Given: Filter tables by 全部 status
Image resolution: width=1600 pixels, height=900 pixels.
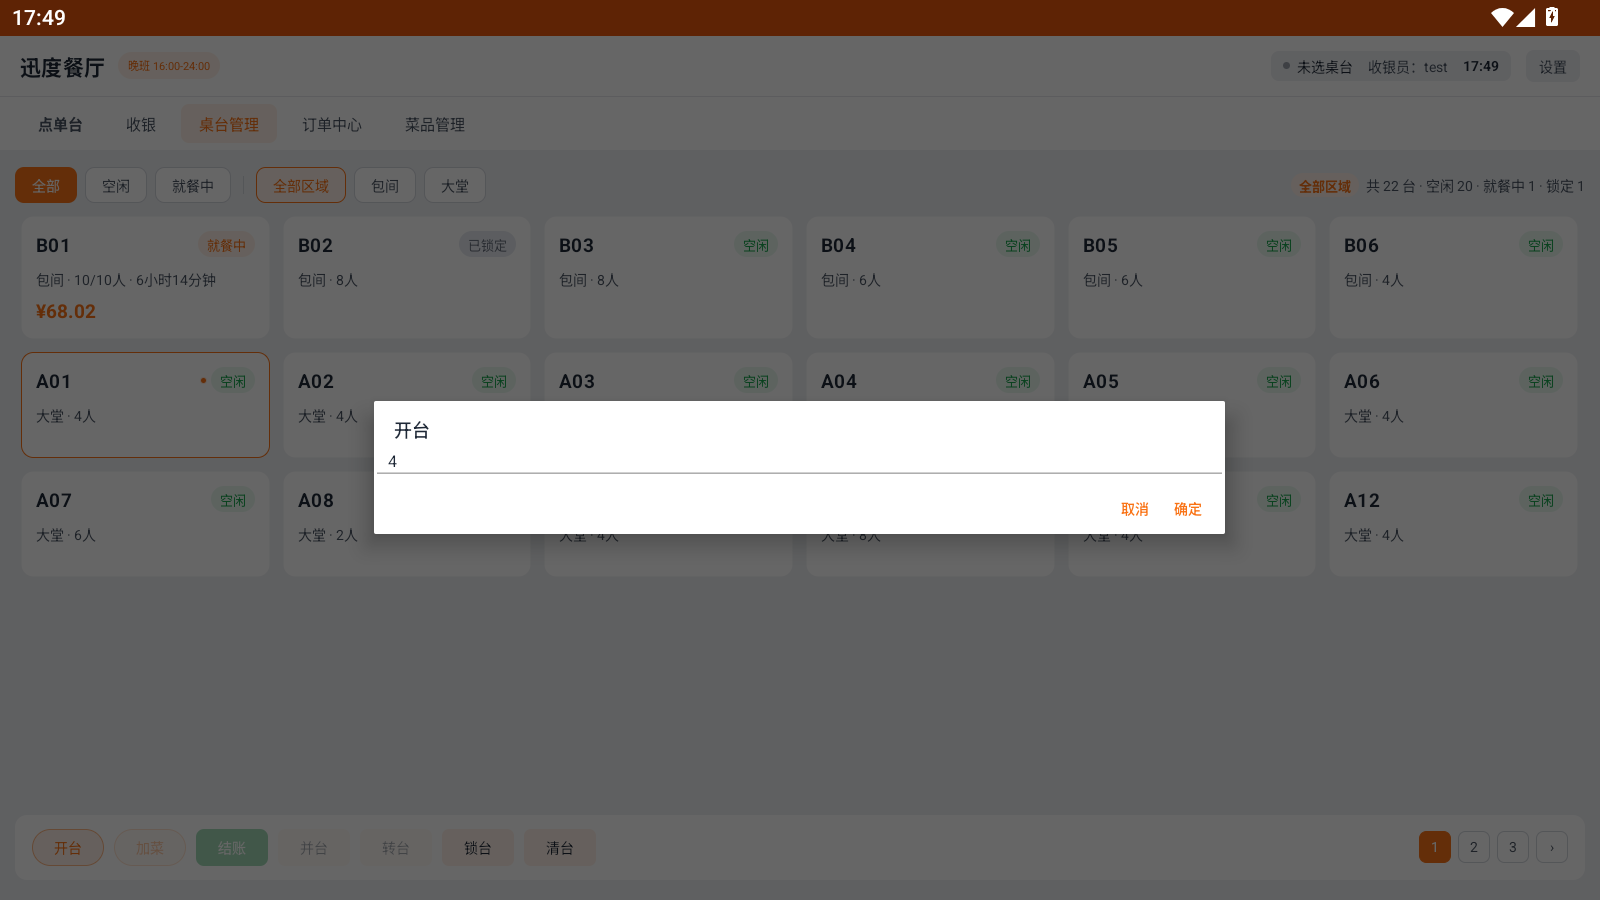Looking at the screenshot, I should (46, 185).
